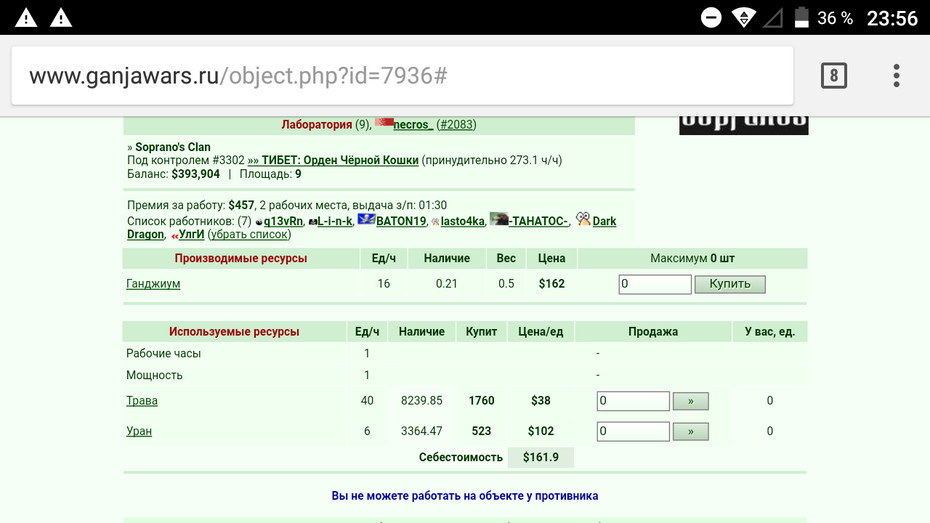Viewport: 930px width, 523px height.
Task: Tap the clan icon next to Dark Dragon
Action: coord(583,219)
